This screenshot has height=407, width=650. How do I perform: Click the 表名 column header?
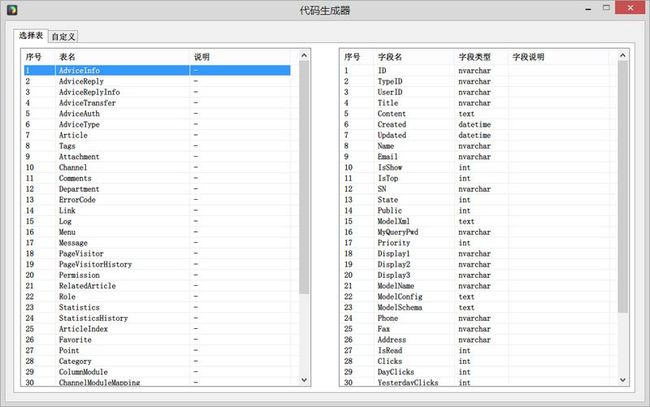(122, 57)
